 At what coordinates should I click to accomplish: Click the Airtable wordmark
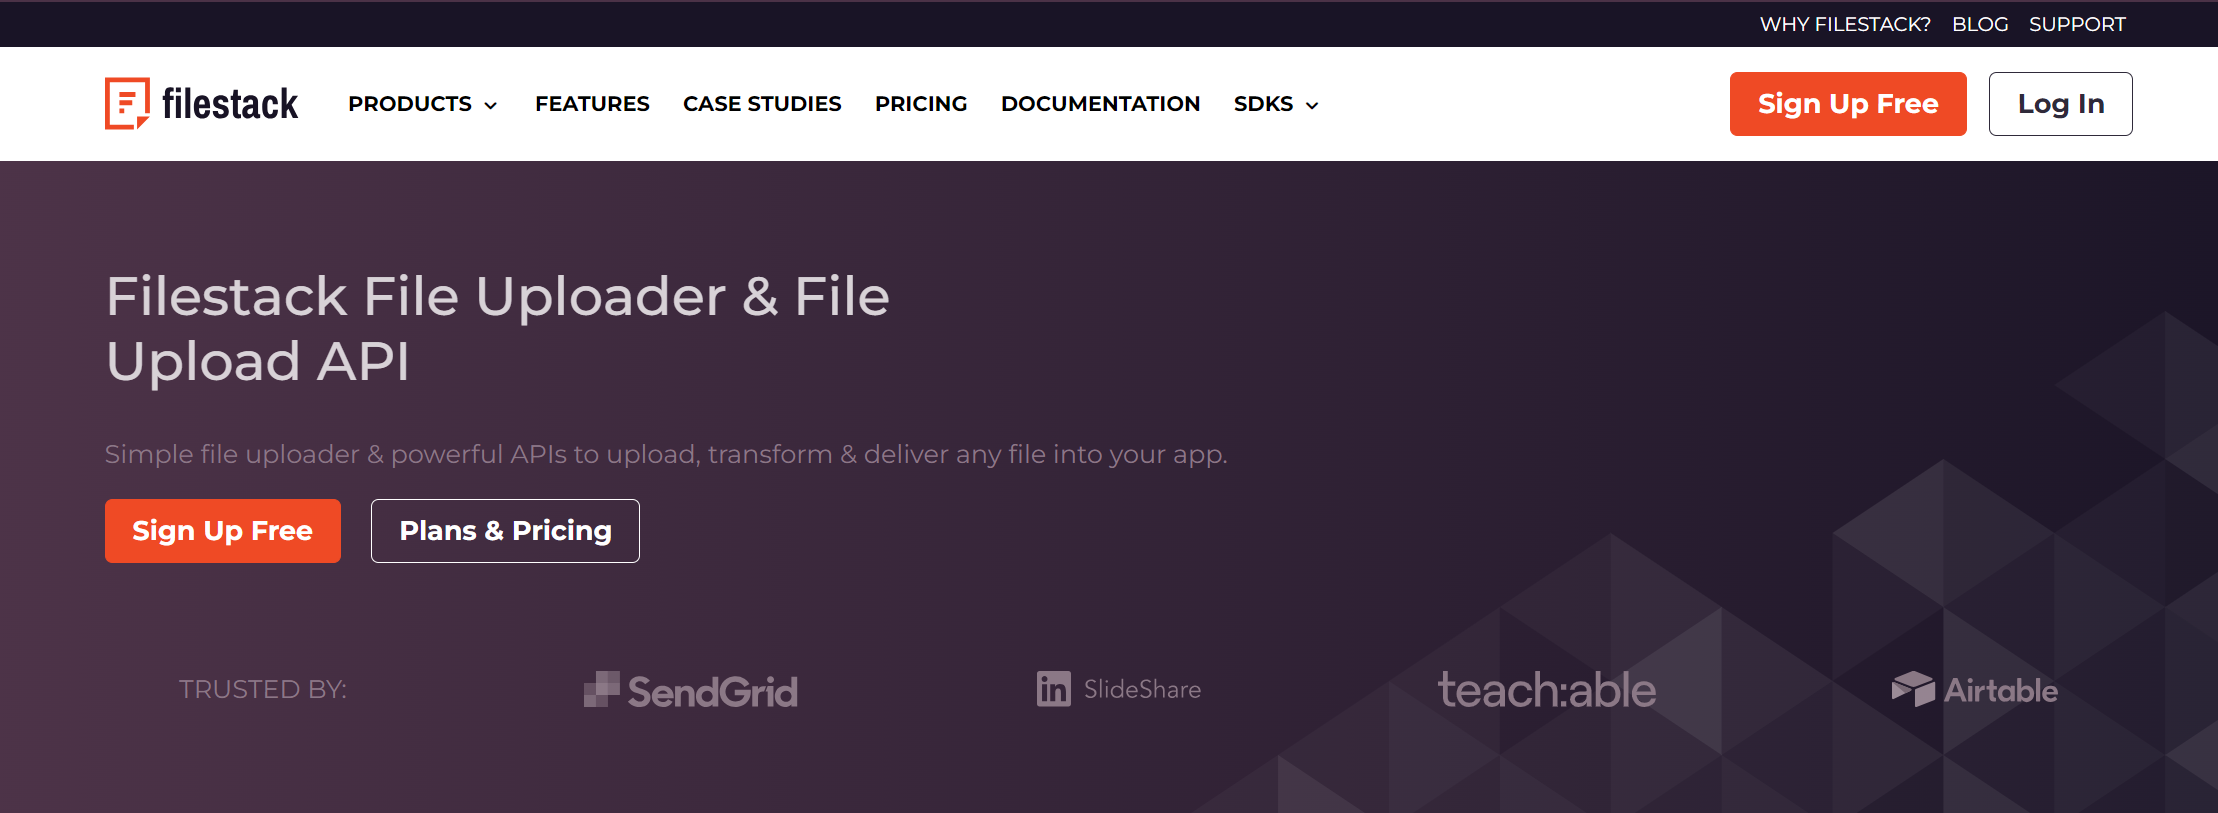point(2001,690)
